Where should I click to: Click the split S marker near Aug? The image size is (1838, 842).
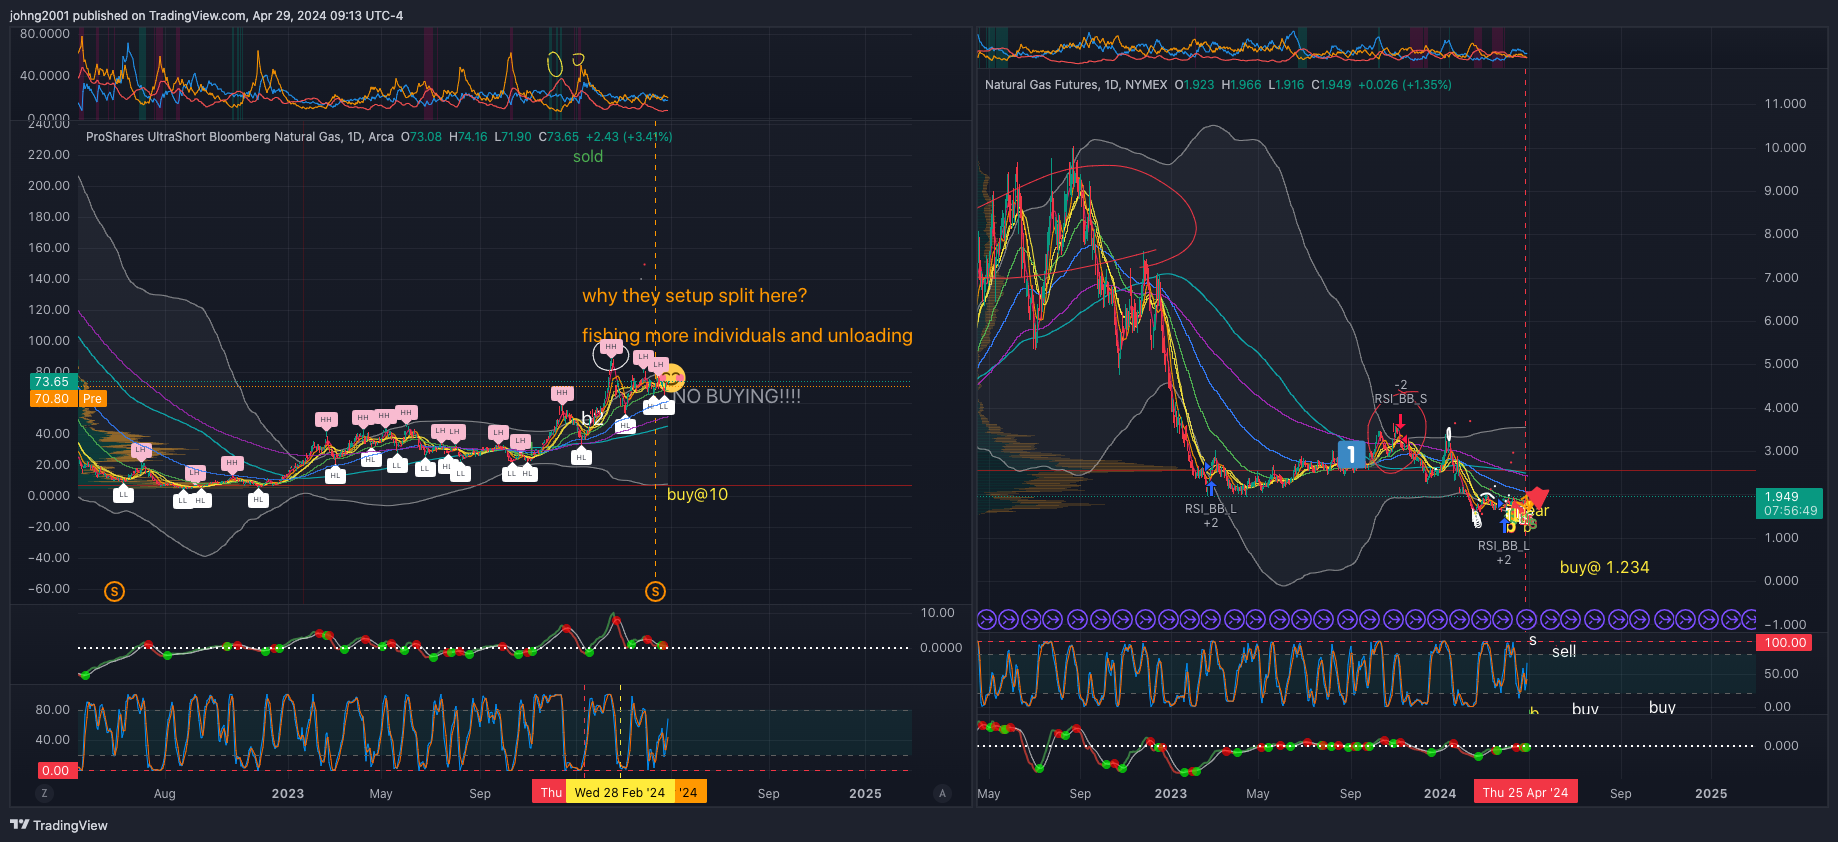click(115, 592)
